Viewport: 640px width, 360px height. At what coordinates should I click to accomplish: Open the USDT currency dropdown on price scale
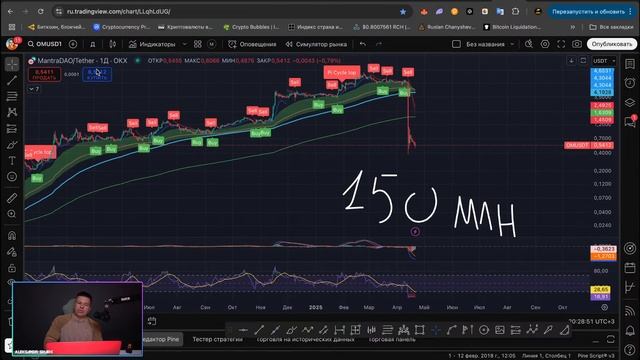[604, 61]
